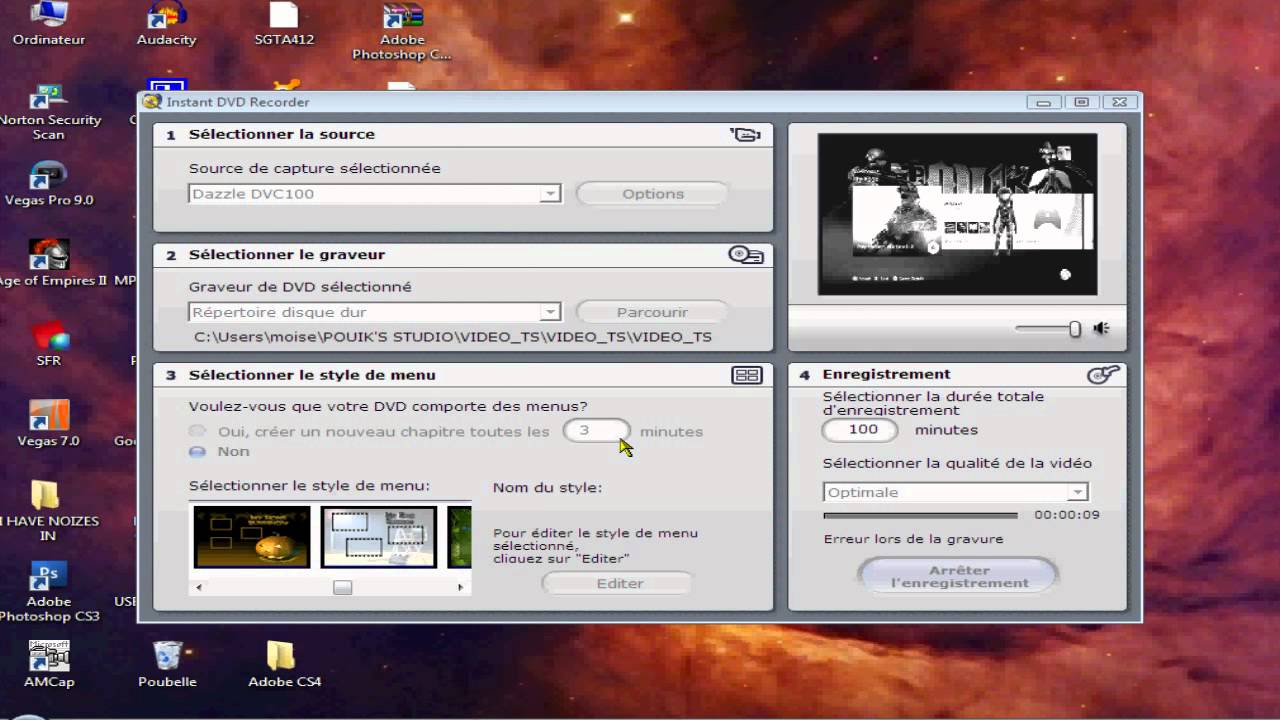Click the Options button
This screenshot has width=1280, height=720.
(x=653, y=194)
